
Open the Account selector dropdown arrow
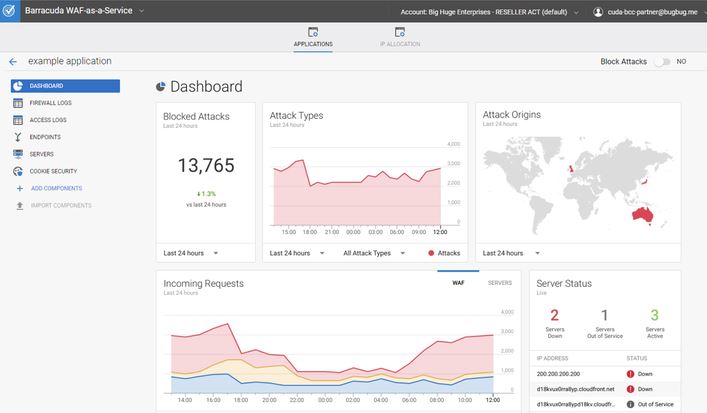tap(576, 13)
